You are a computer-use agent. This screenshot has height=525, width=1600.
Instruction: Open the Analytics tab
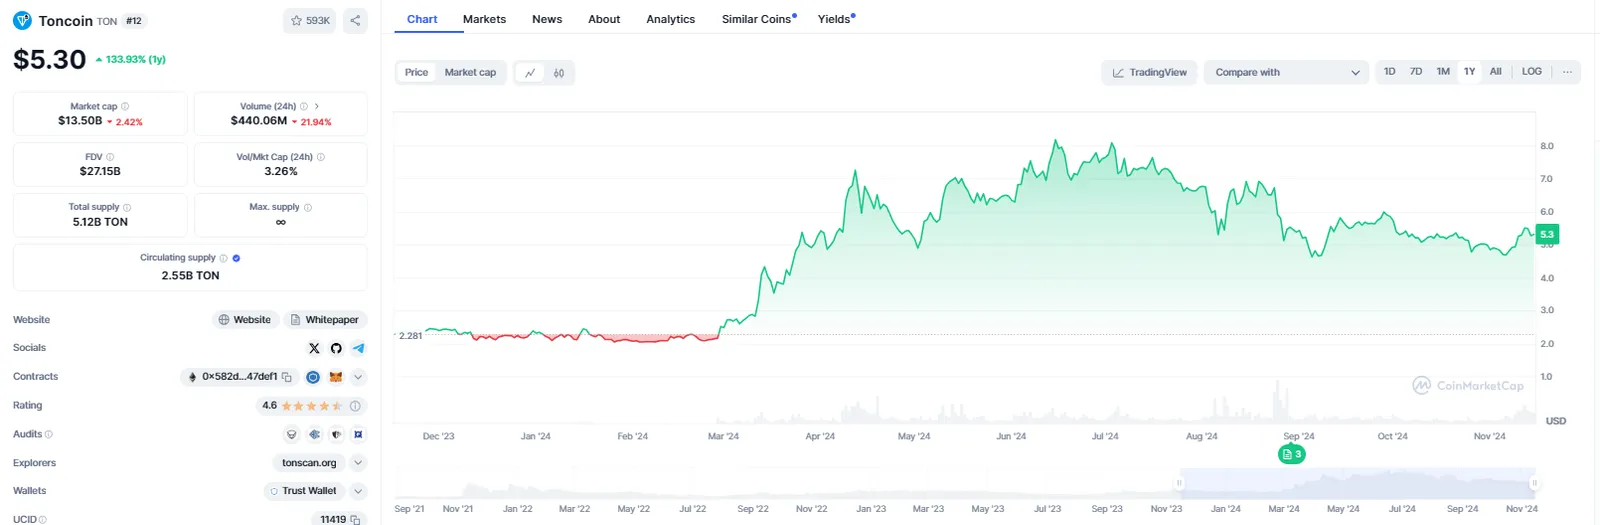tap(671, 19)
